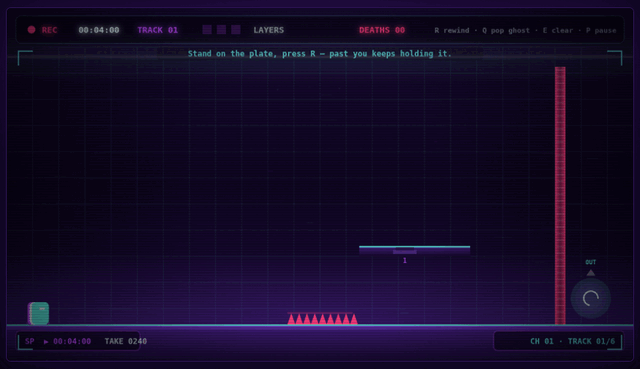Click the upward arrow above exit portal

591,273
